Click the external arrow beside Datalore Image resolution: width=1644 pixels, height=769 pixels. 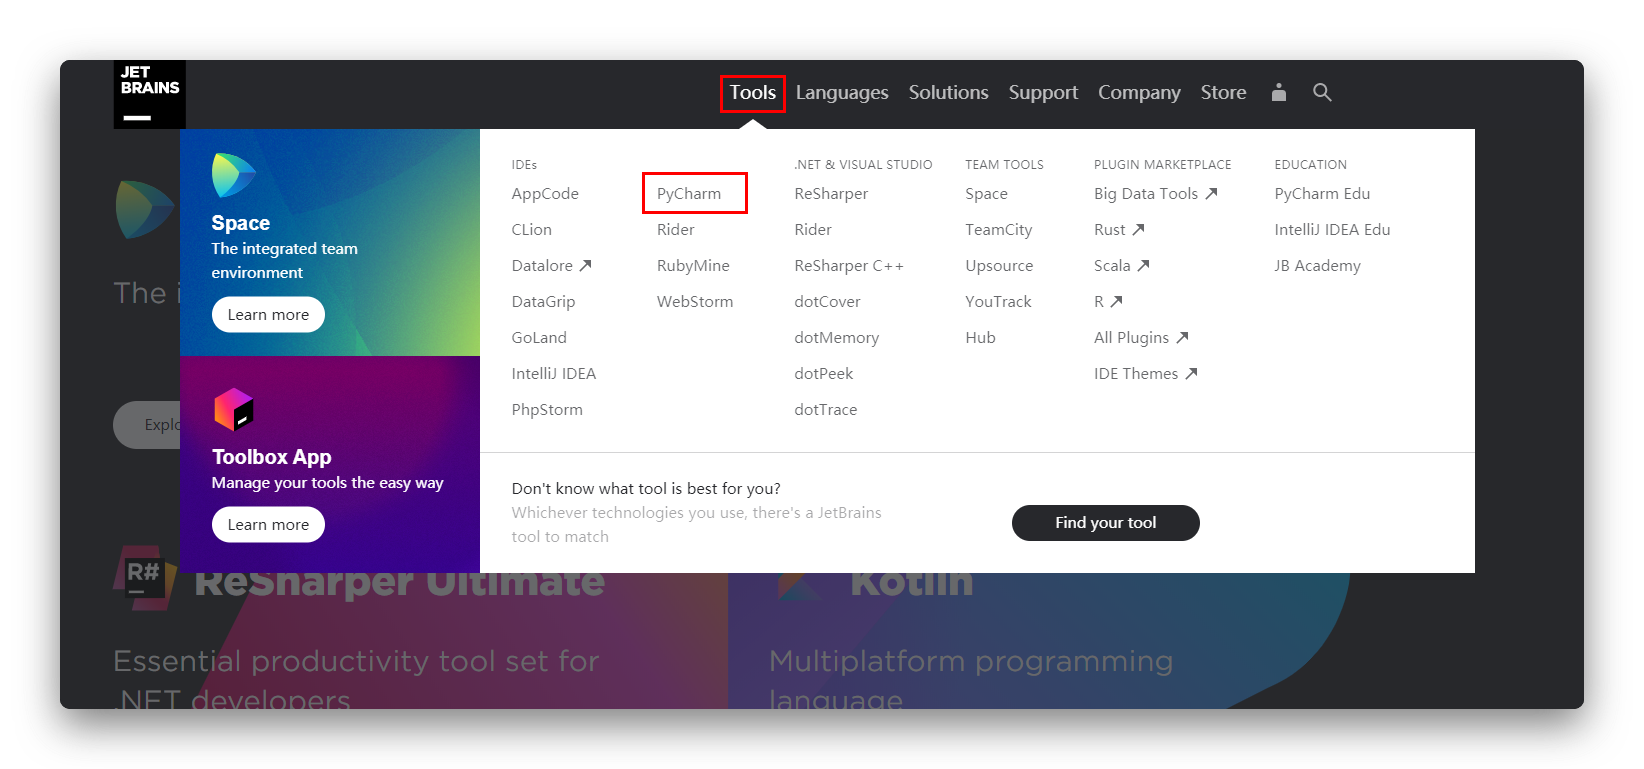[586, 265]
